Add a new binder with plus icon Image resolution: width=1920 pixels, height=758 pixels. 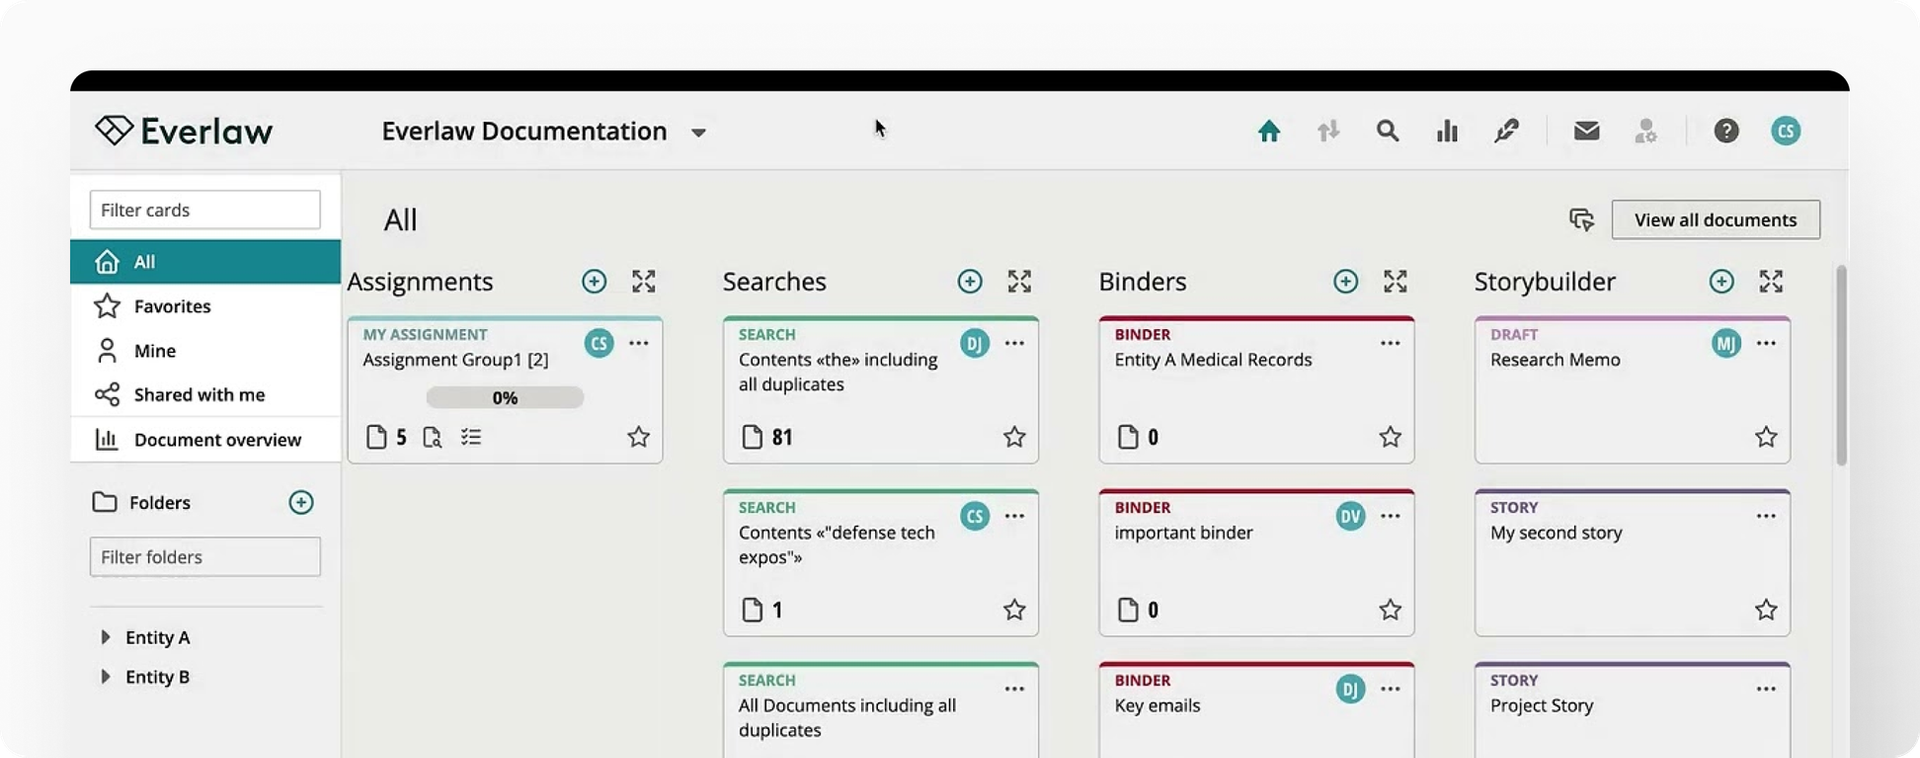coord(1346,282)
